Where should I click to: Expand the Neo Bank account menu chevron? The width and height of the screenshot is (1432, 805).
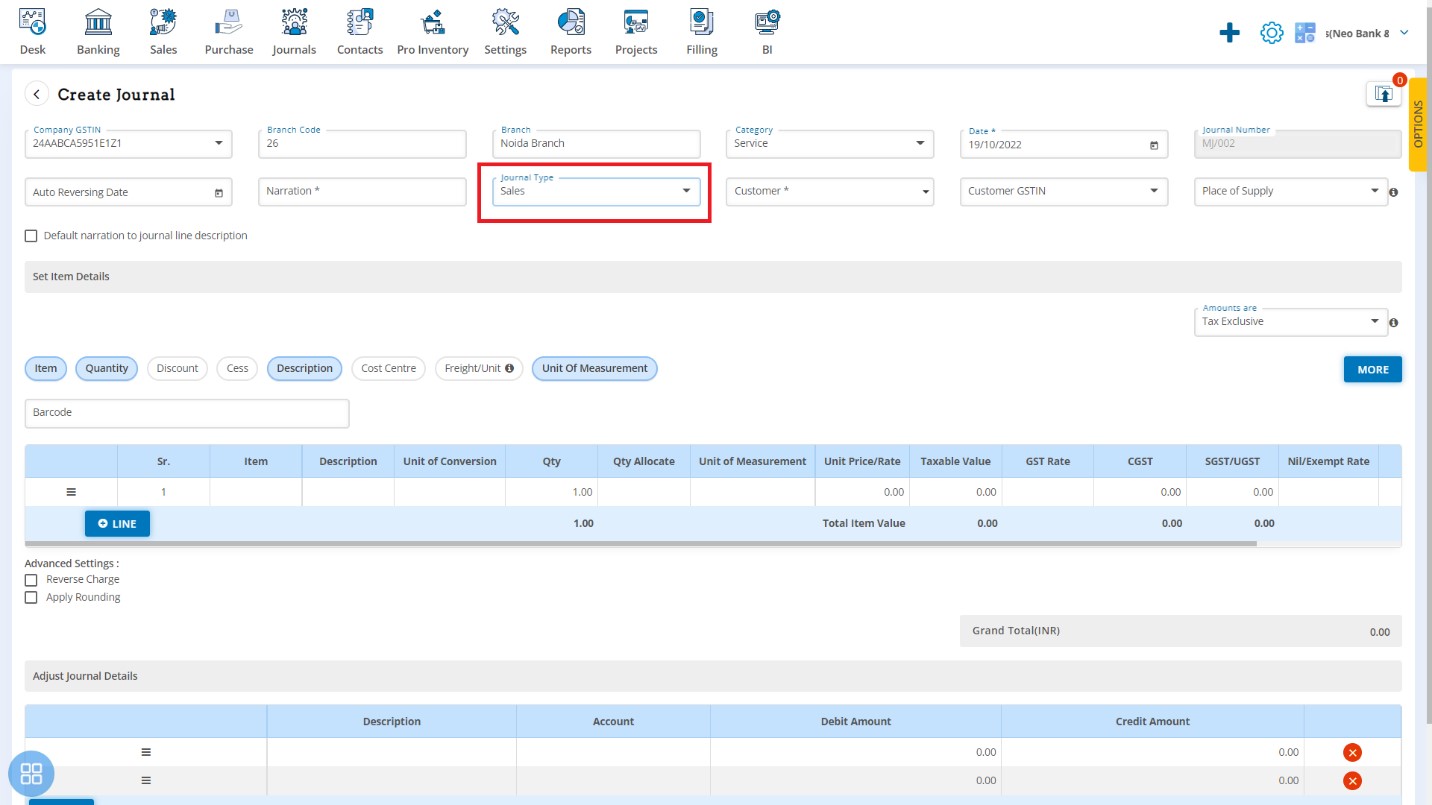[1404, 33]
